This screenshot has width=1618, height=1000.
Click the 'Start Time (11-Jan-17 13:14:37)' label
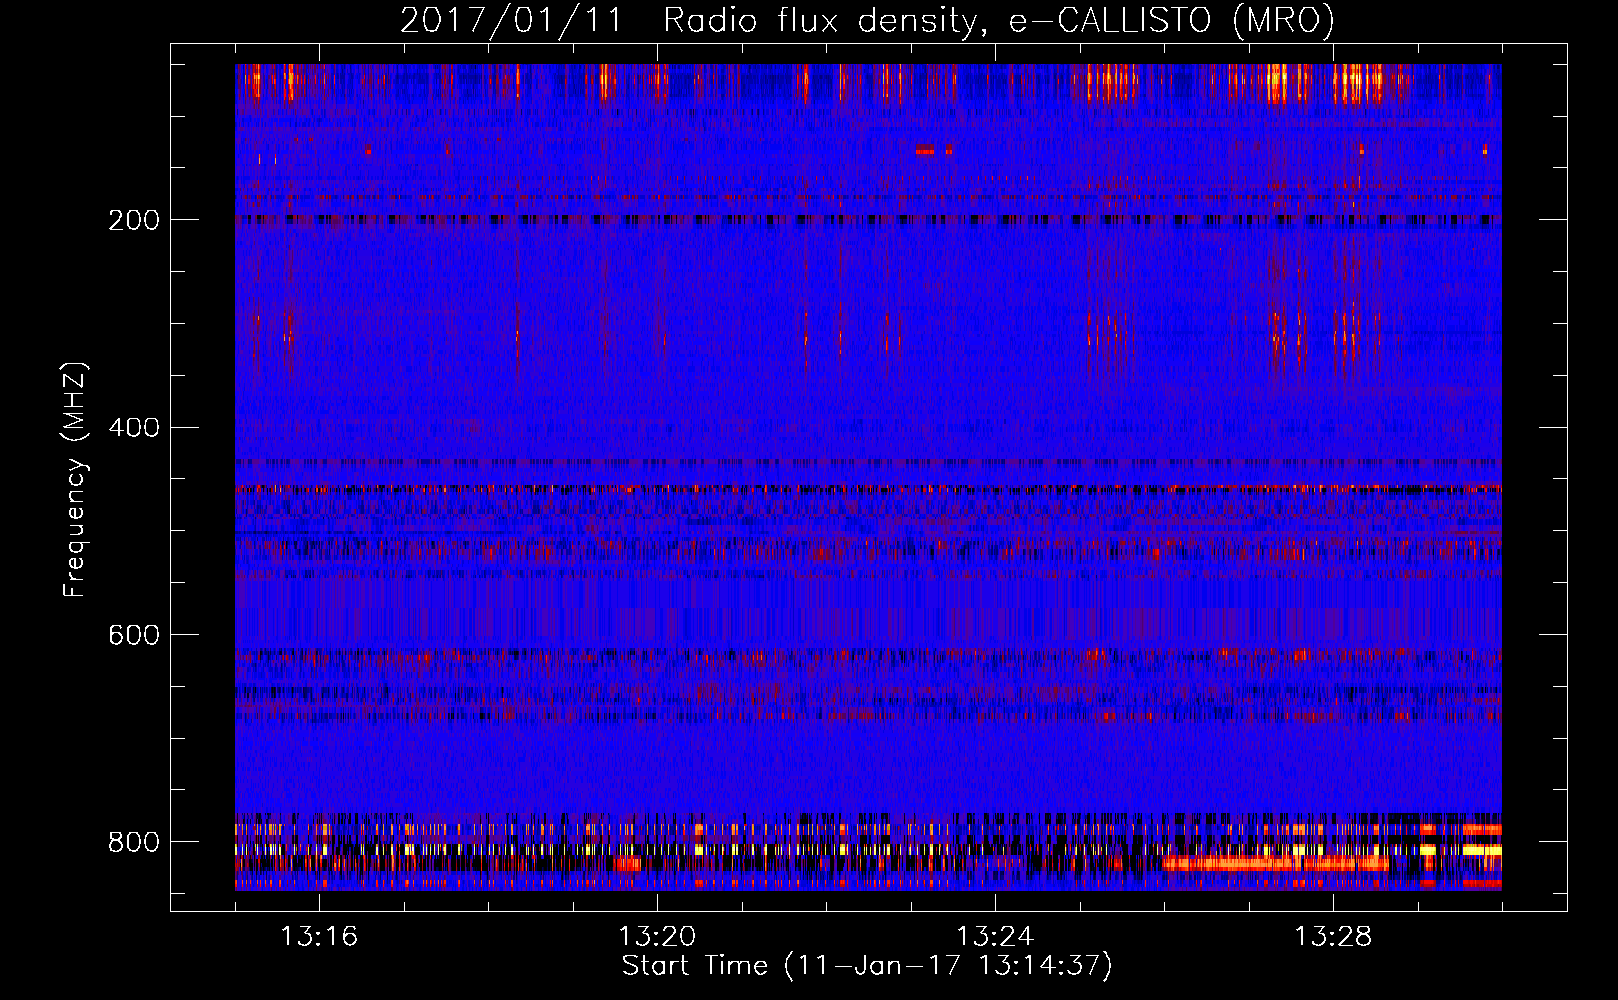867,966
